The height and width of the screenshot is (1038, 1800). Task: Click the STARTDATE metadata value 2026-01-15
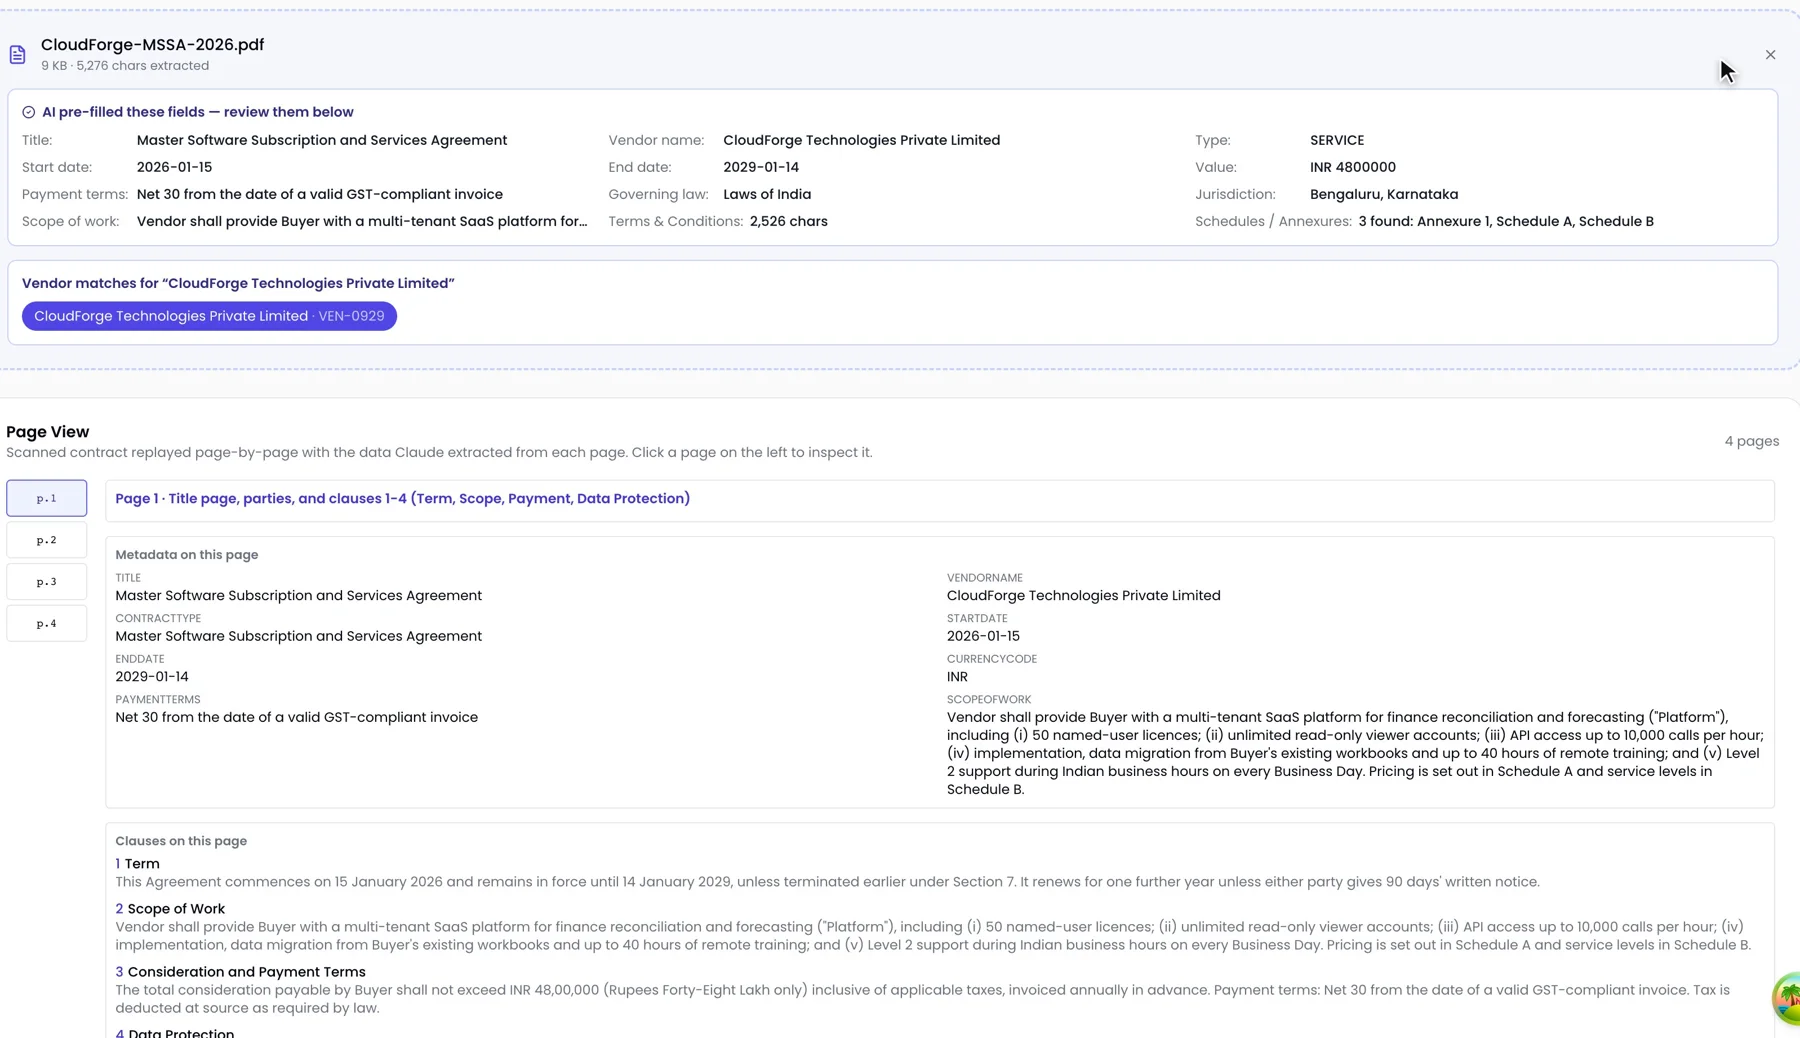tap(983, 636)
